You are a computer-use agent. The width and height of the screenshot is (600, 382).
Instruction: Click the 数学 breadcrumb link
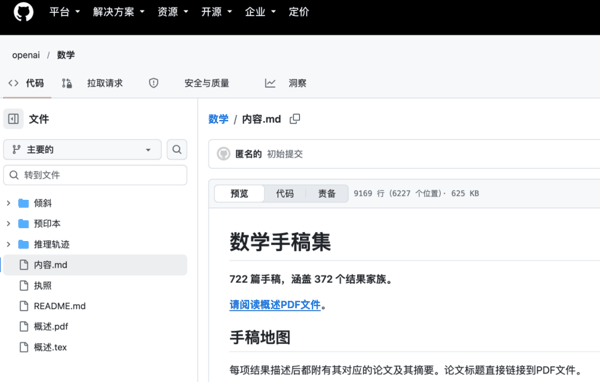(218, 119)
